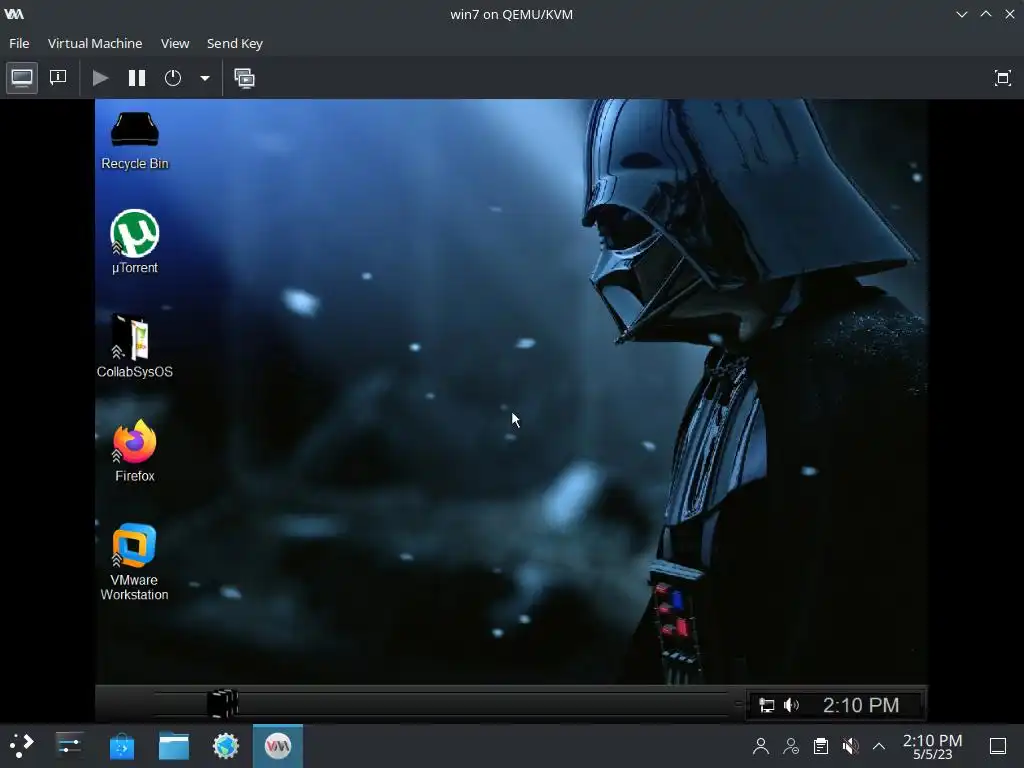Open the File menu
The height and width of the screenshot is (768, 1024).
[x=19, y=43]
